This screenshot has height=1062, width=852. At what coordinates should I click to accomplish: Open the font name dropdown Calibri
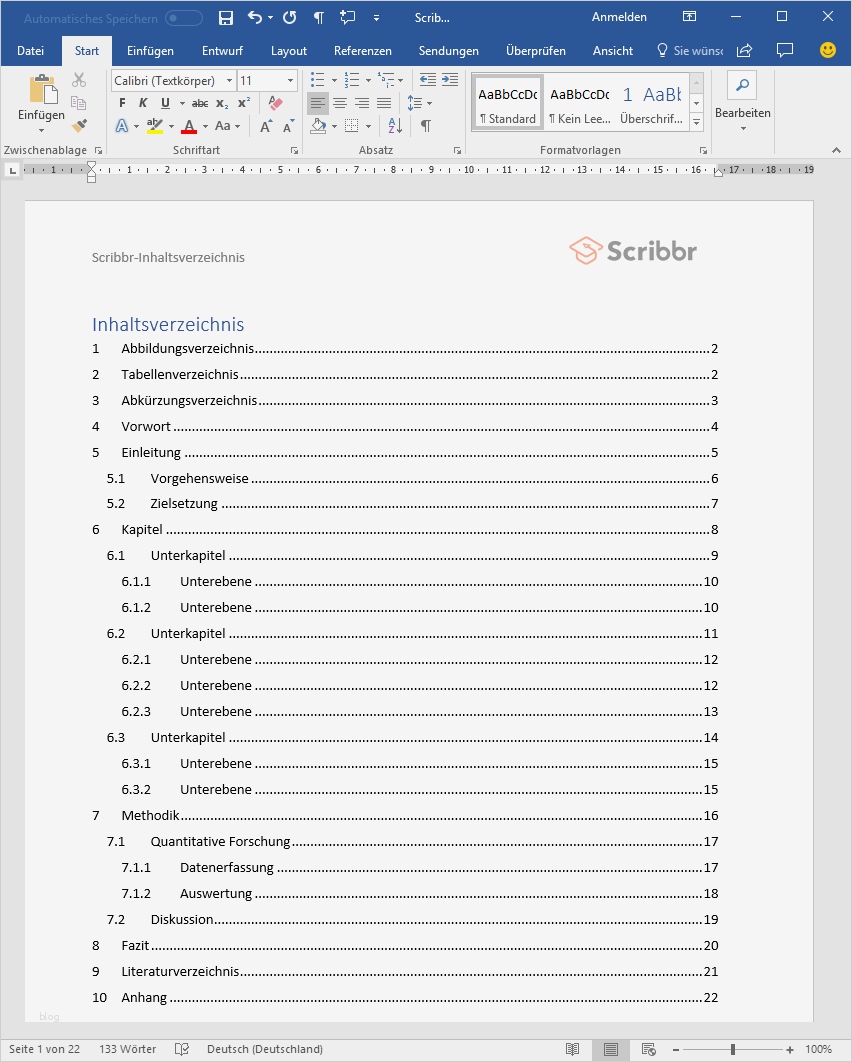pyautogui.click(x=229, y=81)
